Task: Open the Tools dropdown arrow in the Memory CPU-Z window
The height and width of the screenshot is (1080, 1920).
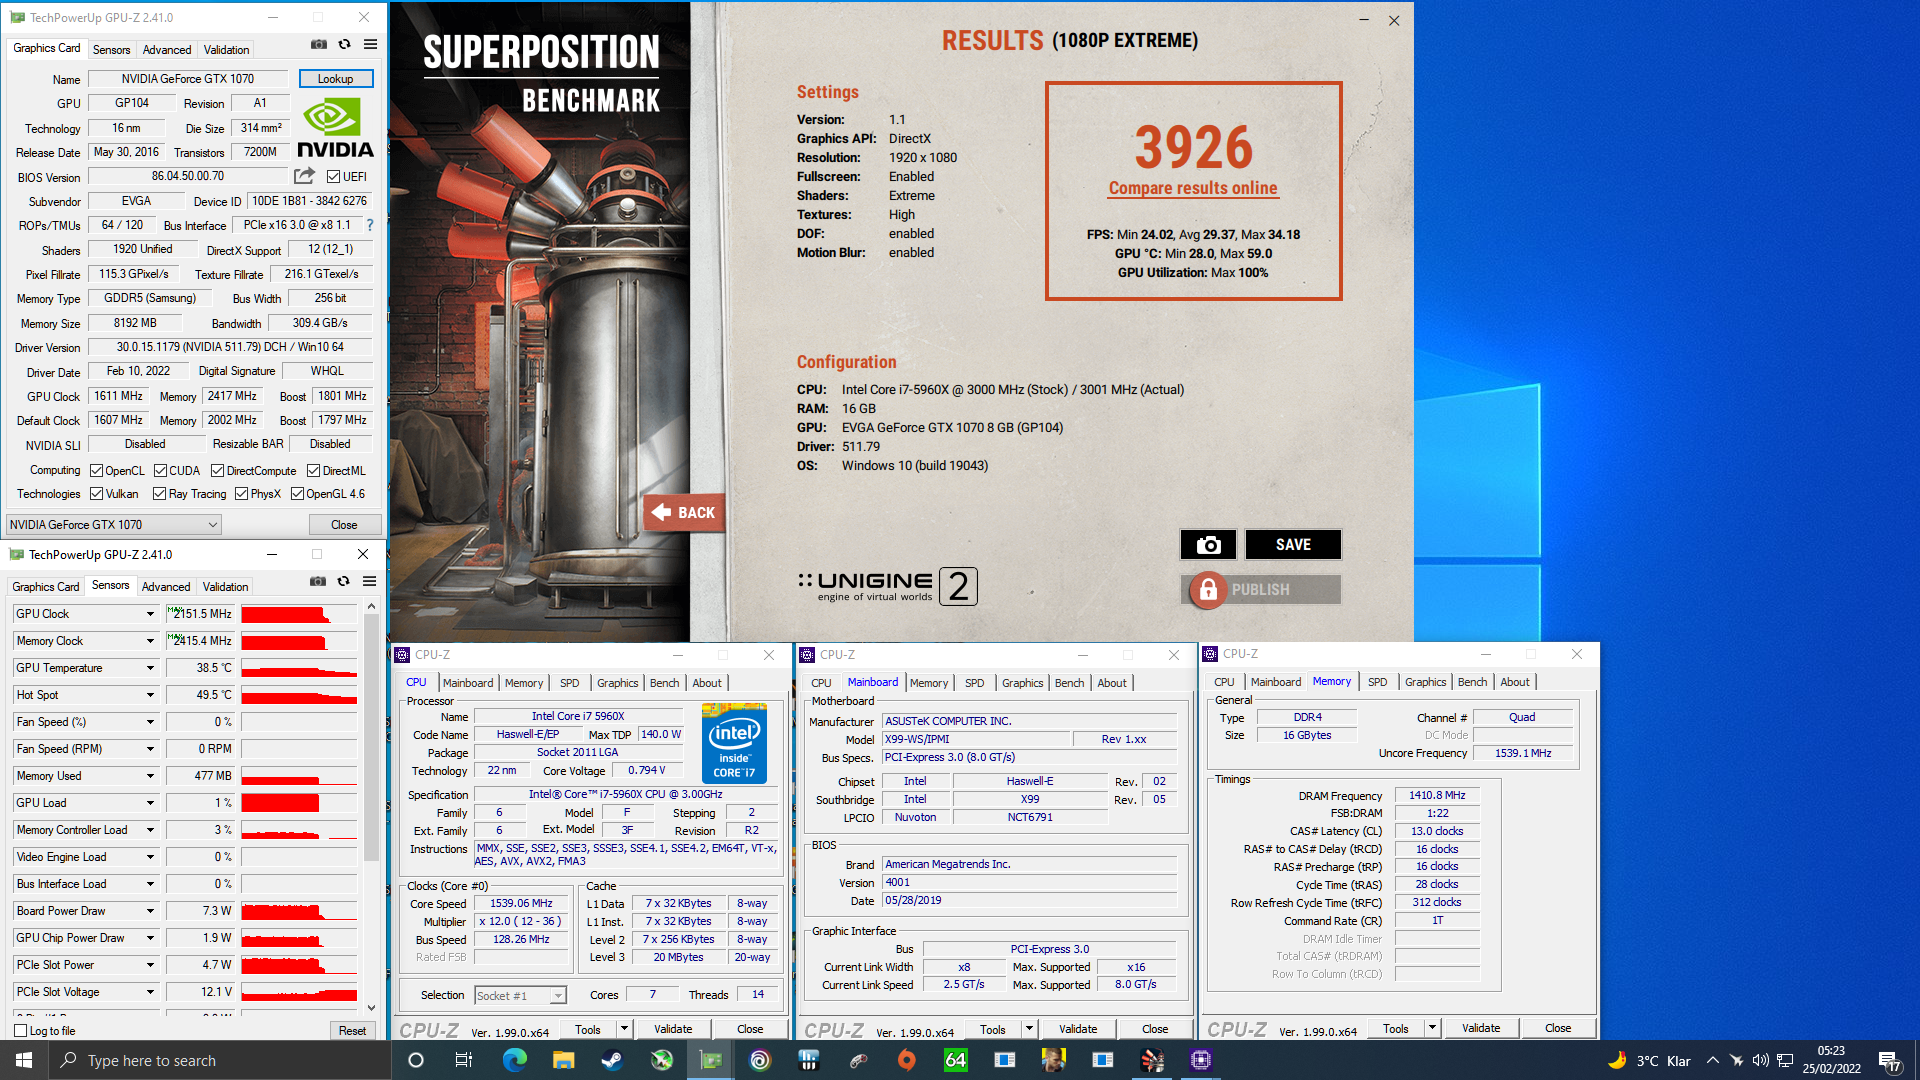Action: click(1432, 1028)
